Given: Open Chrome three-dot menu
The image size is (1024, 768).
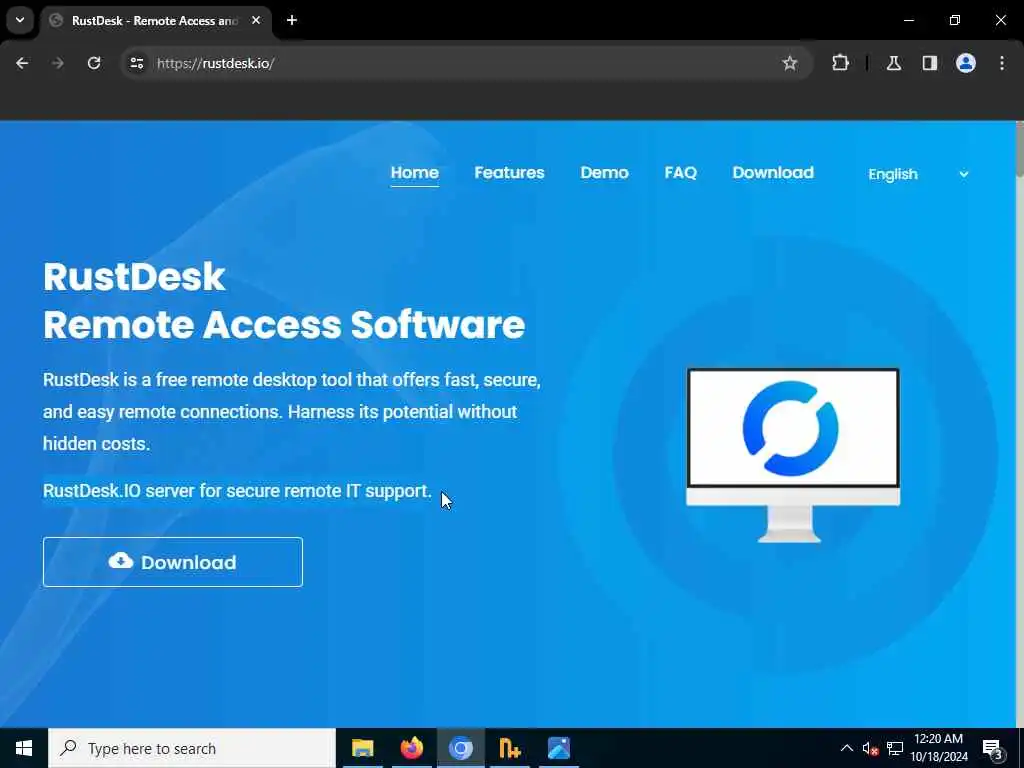Looking at the screenshot, I should tap(1002, 63).
